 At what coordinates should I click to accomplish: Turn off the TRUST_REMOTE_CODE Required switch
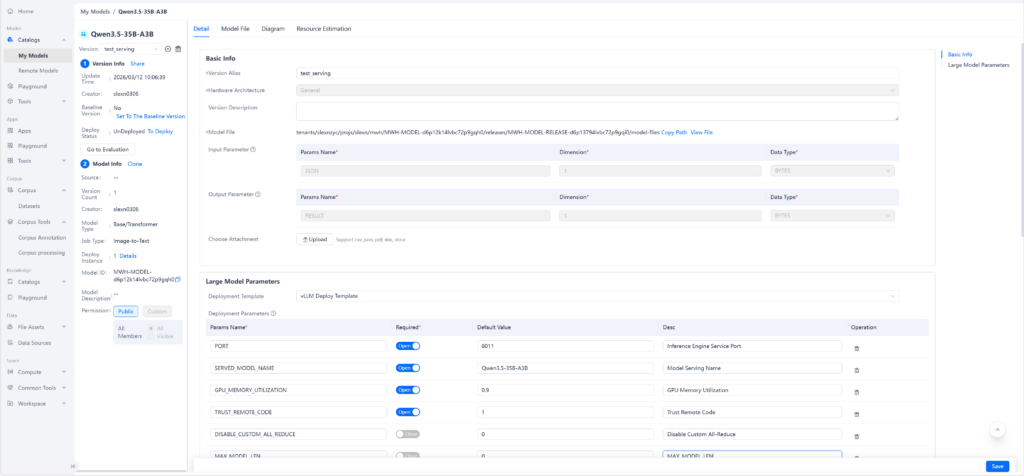[408, 412]
